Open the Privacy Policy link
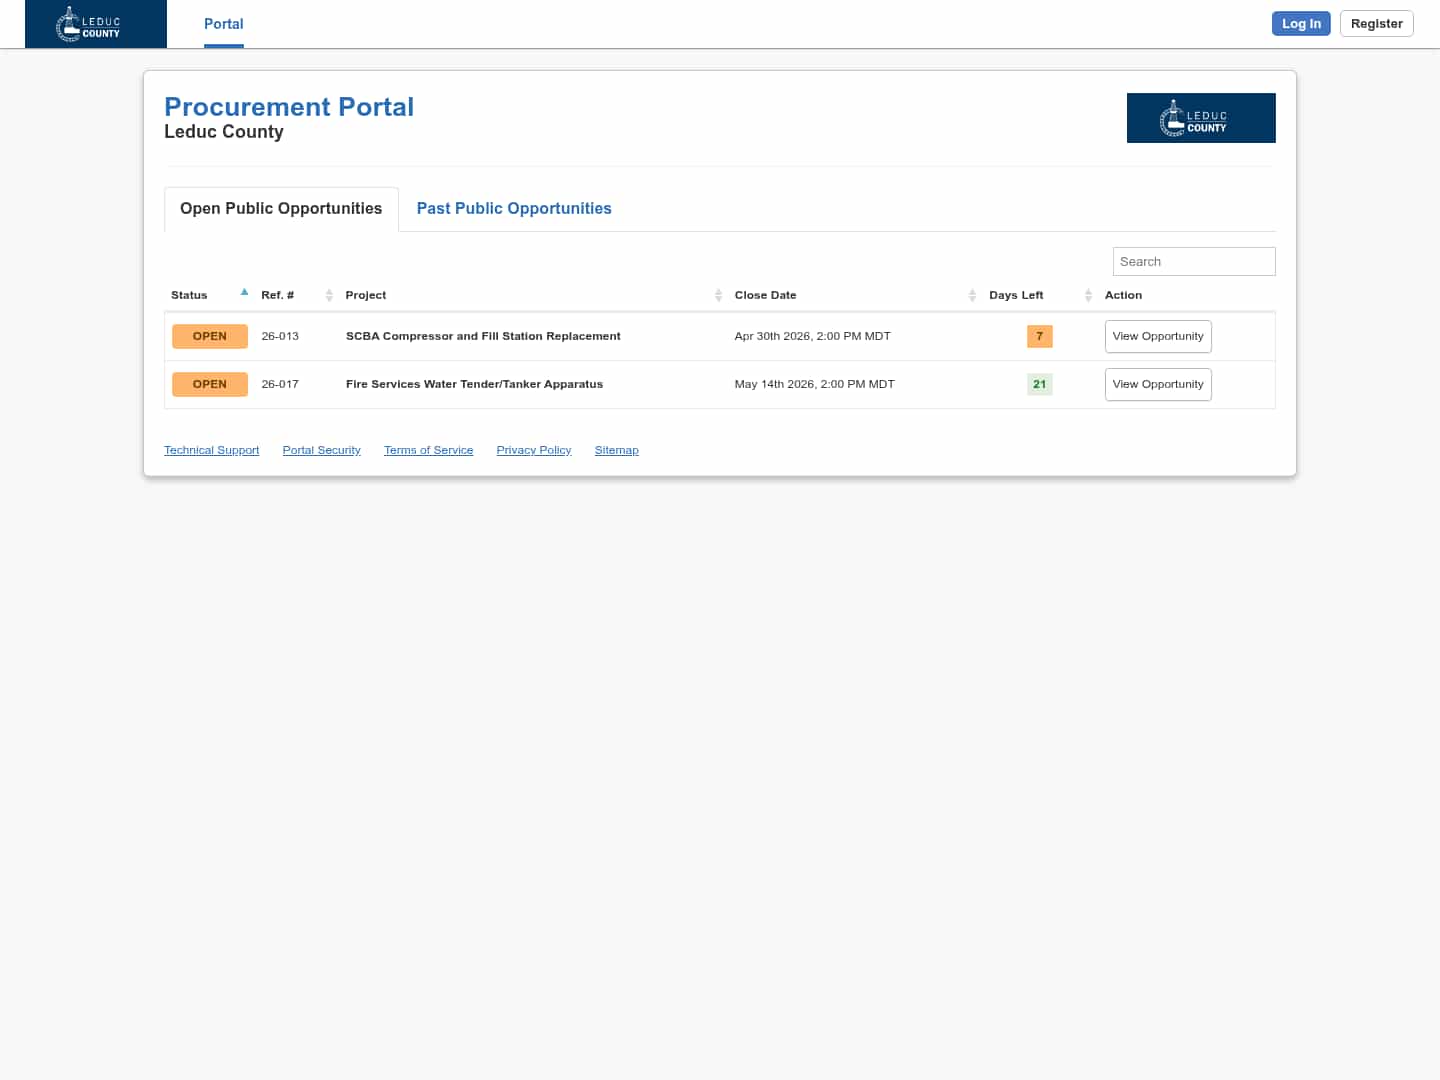 coord(533,450)
